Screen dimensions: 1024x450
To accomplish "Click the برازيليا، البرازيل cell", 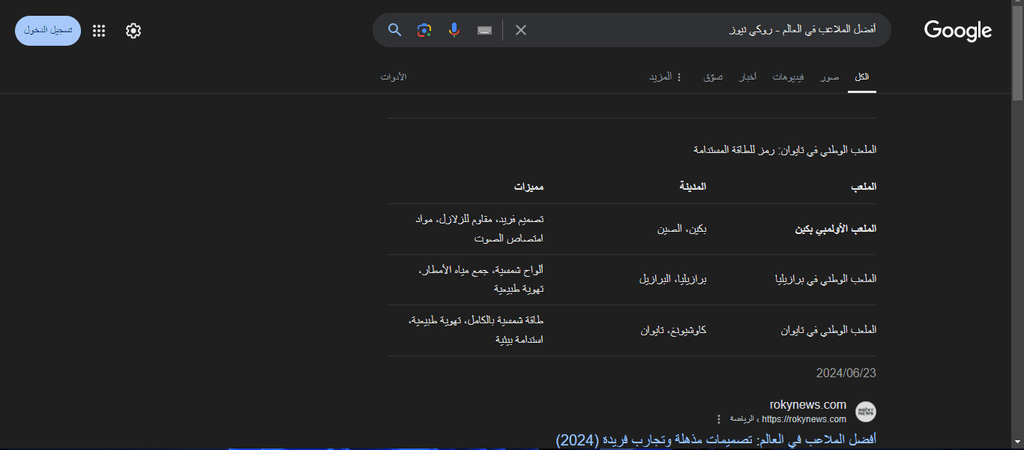I will [x=673, y=280].
